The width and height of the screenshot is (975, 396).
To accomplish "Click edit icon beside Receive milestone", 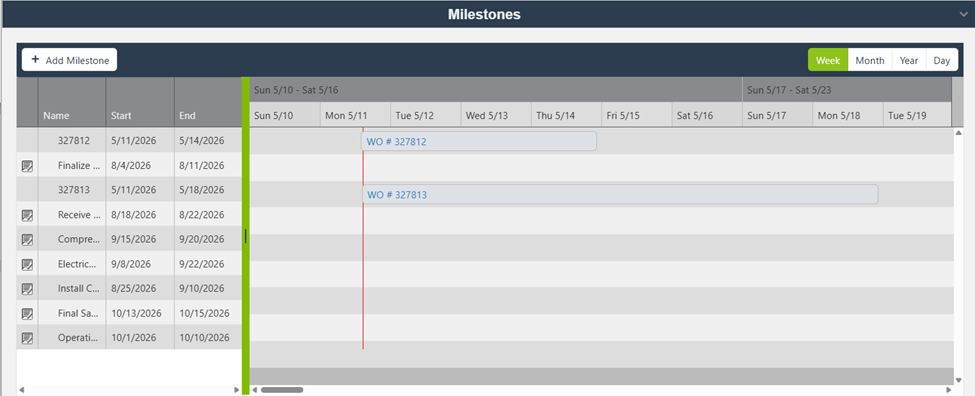I will coord(27,215).
